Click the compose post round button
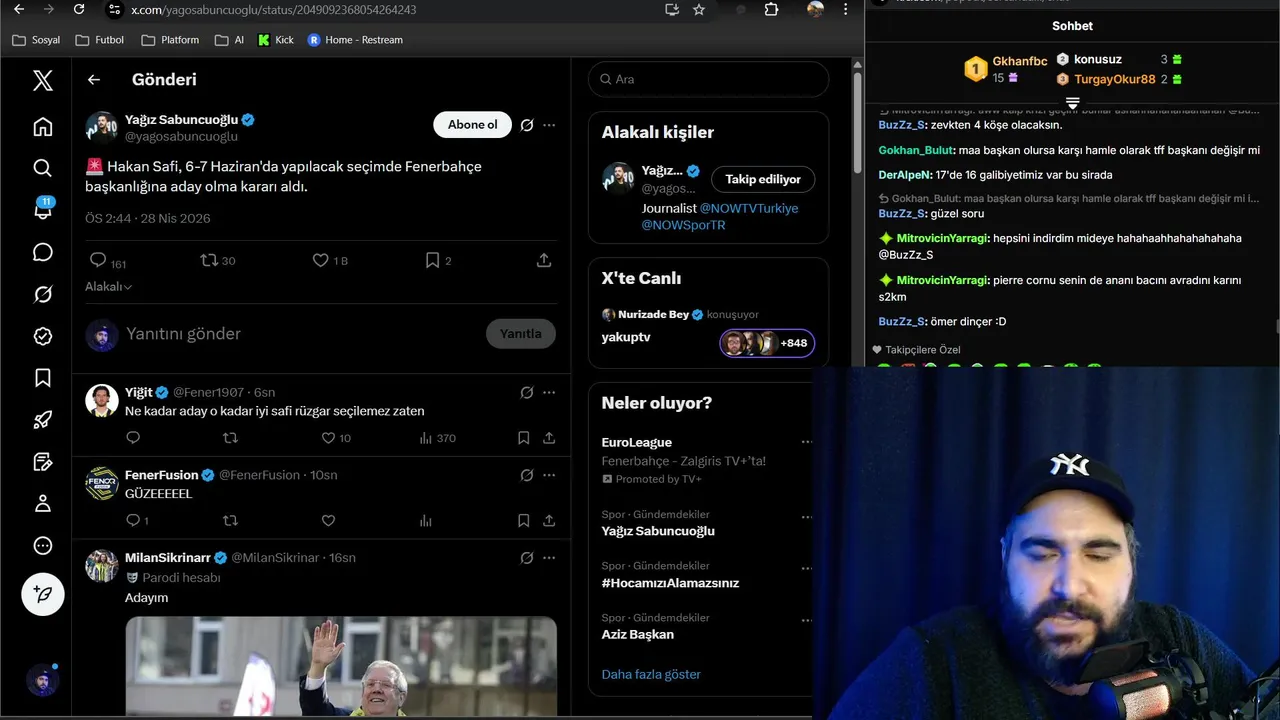 (43, 594)
